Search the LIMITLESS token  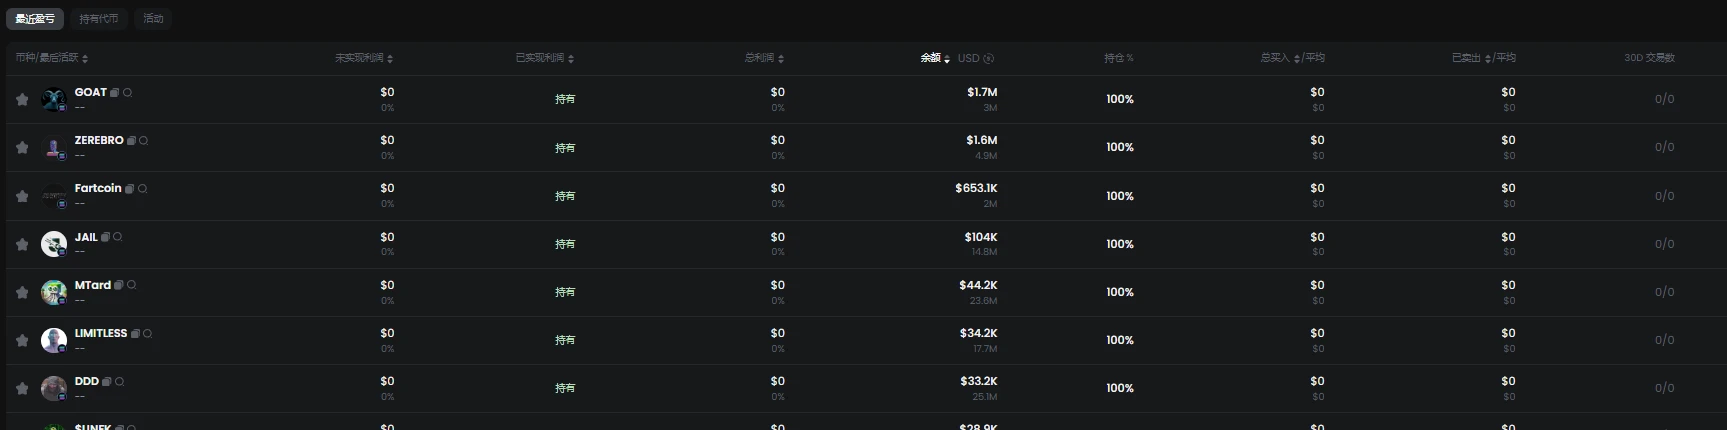coord(148,333)
